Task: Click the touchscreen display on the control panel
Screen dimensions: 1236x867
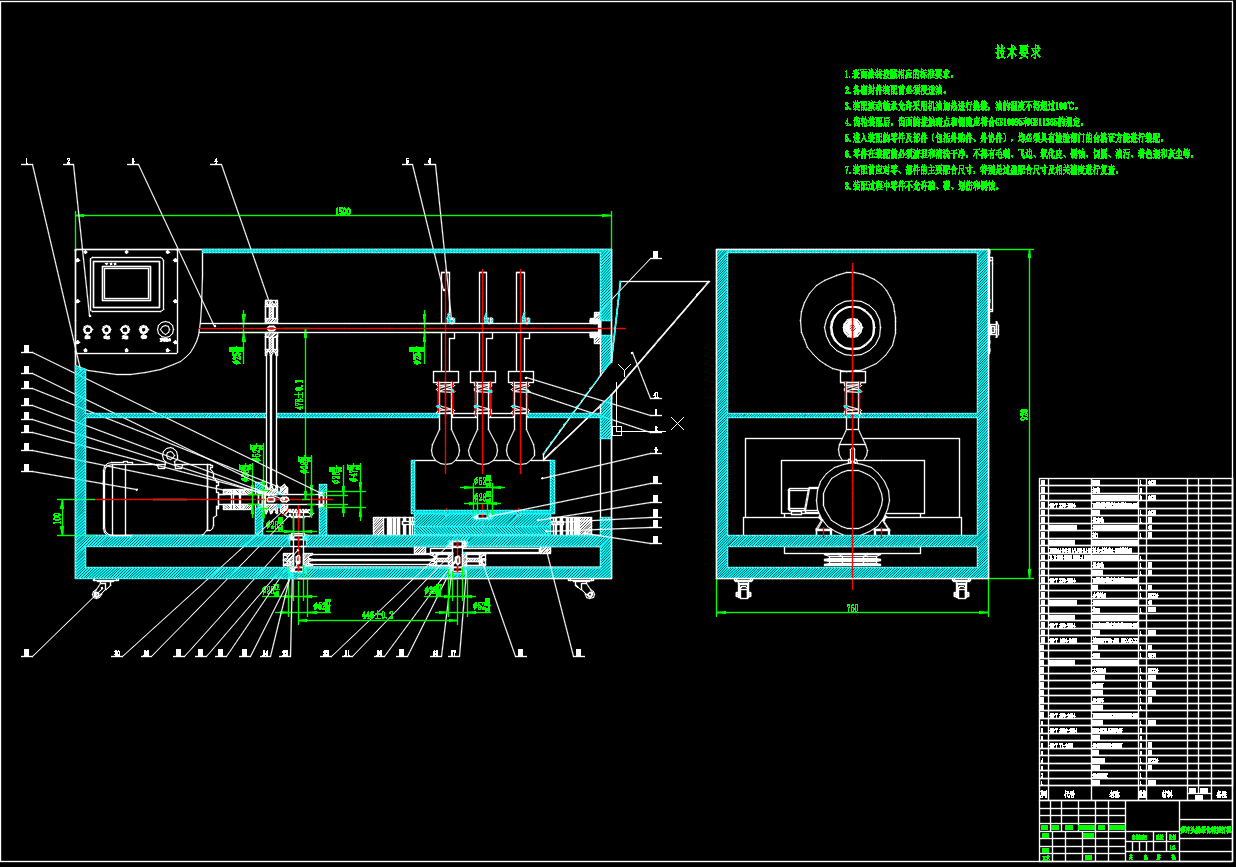Action: pyautogui.click(x=125, y=284)
